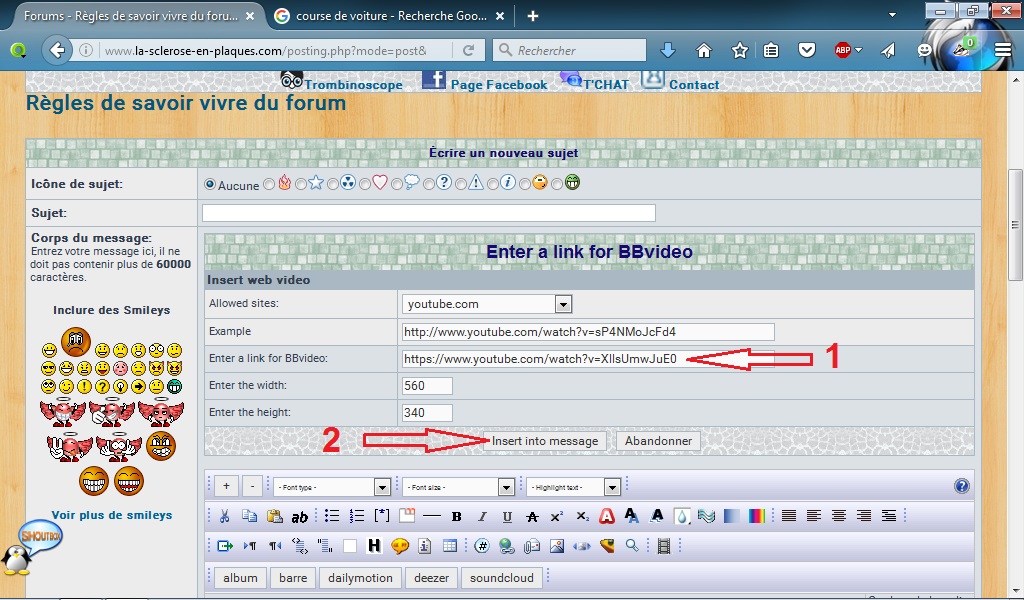Bookmark this page with the star icon
1024x600 pixels.
pyautogui.click(x=739, y=50)
